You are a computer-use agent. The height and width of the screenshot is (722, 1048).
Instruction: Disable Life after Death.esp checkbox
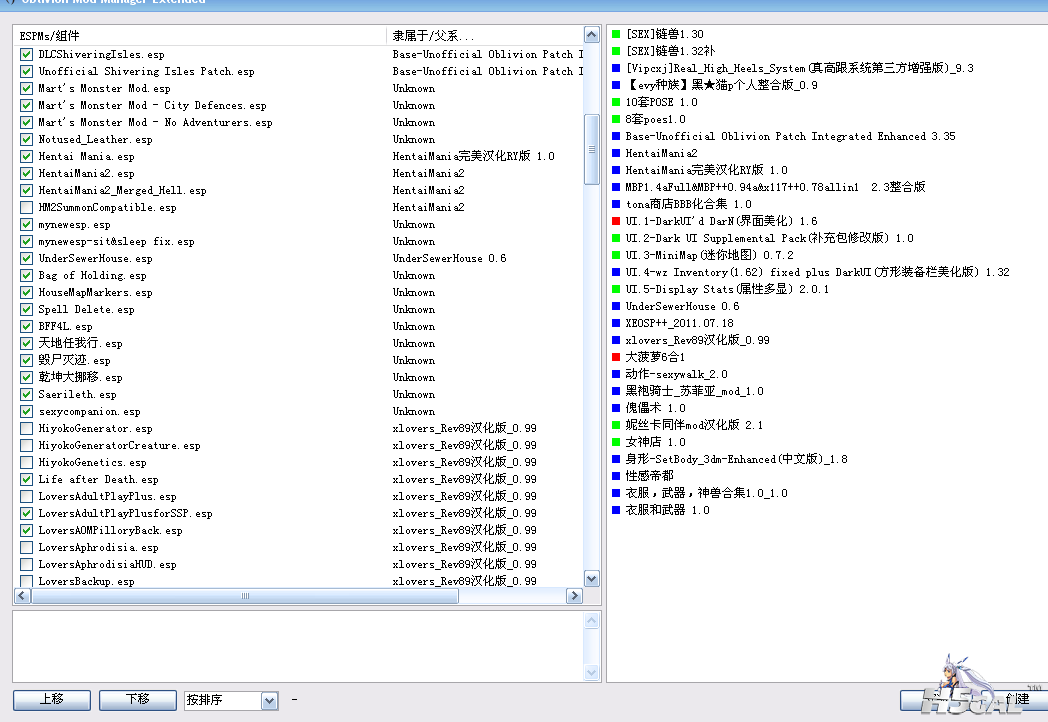click(27, 479)
